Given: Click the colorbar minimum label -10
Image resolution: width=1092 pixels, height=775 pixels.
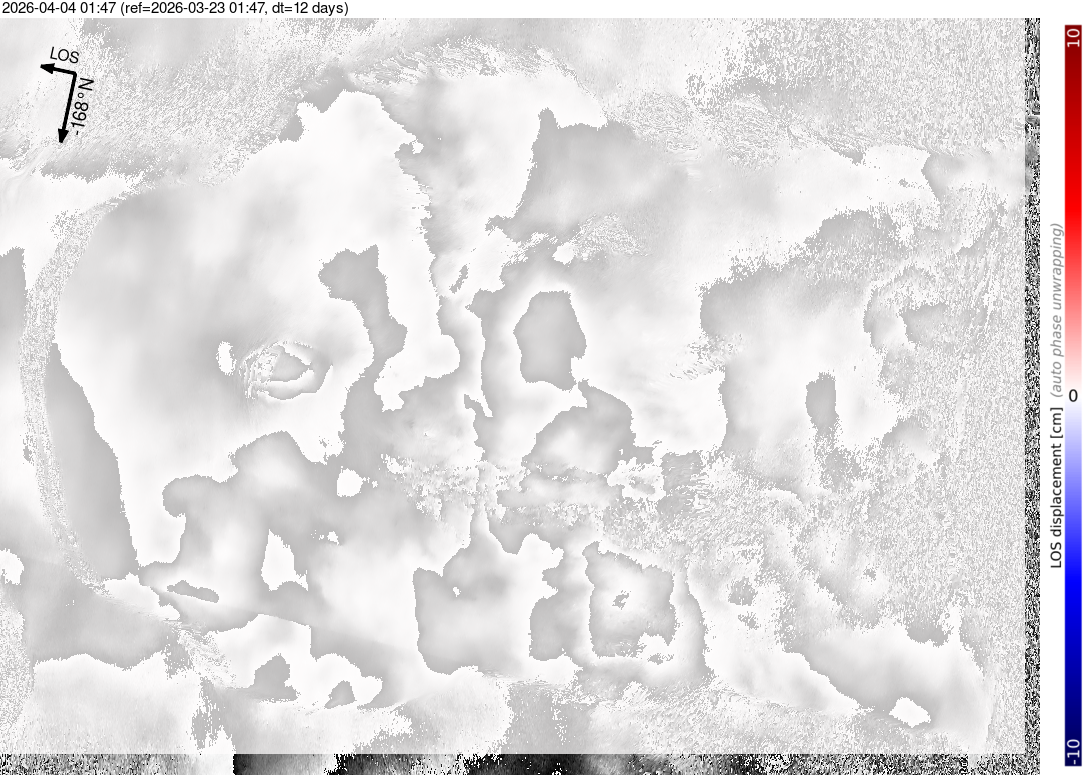Looking at the screenshot, I should coord(1073,750).
